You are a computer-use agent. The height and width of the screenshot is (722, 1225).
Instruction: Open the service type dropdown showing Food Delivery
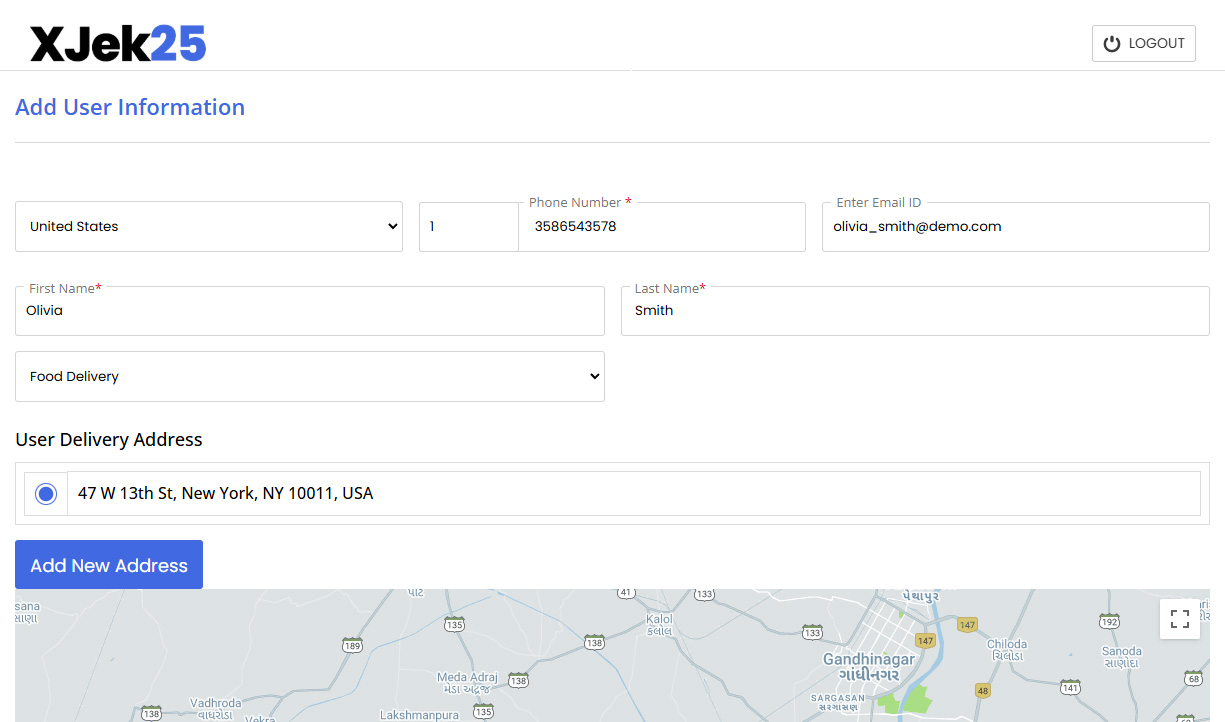[310, 376]
